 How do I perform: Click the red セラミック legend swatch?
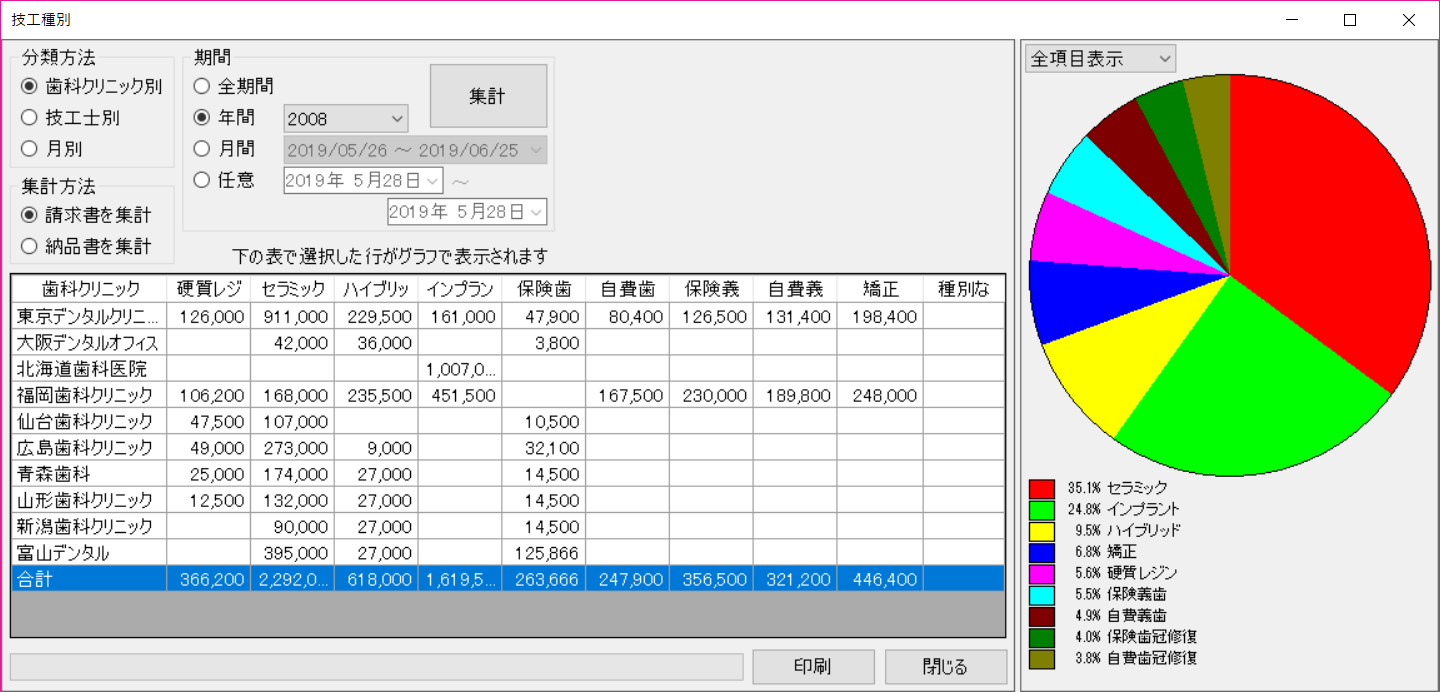click(1042, 489)
